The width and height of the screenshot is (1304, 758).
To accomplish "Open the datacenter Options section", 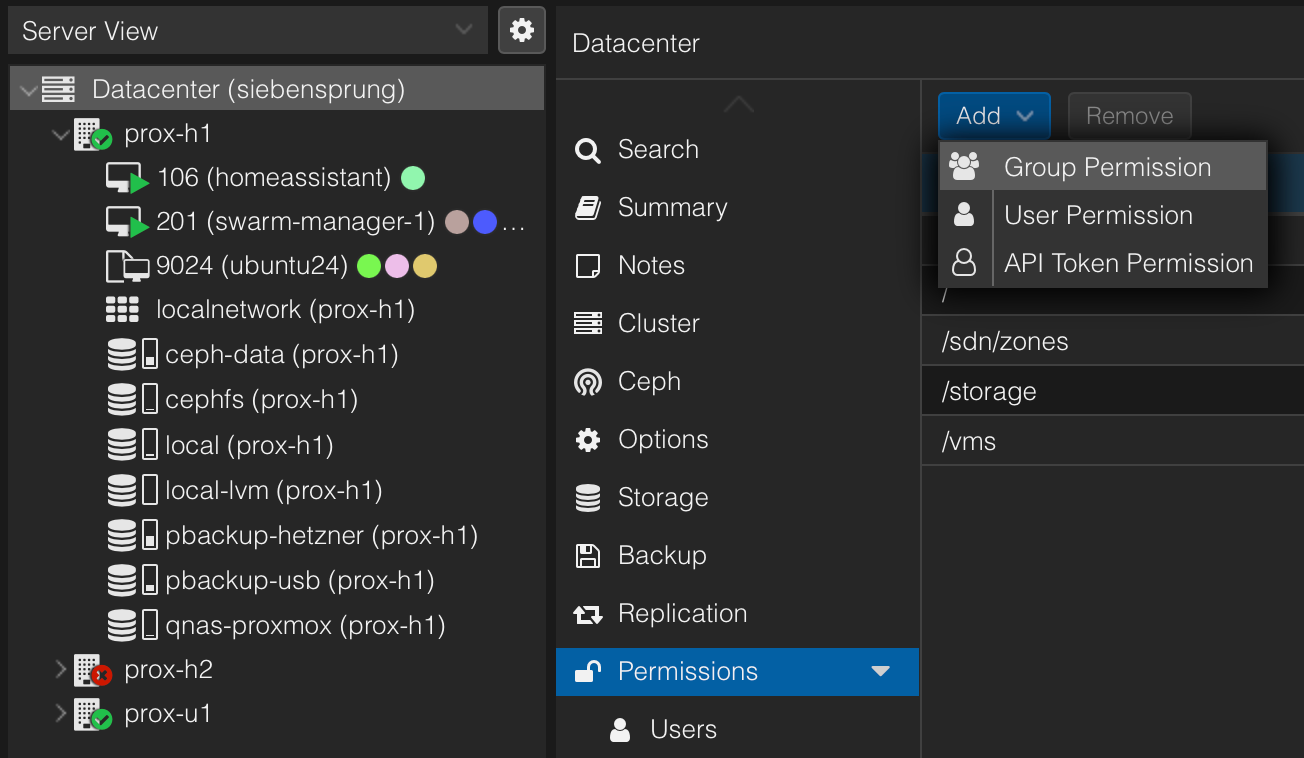I will click(737, 440).
